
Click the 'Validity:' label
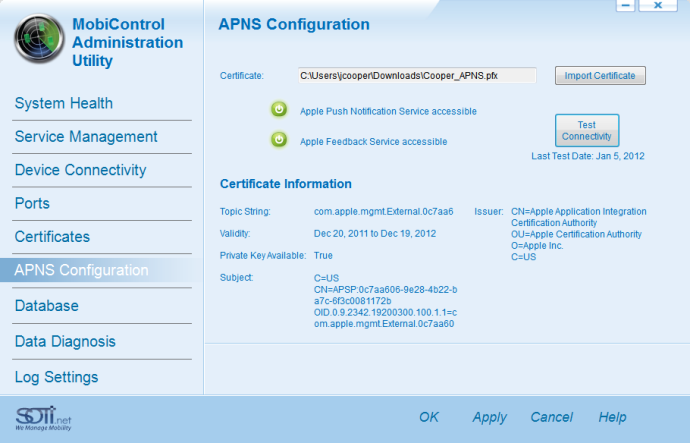(x=235, y=234)
